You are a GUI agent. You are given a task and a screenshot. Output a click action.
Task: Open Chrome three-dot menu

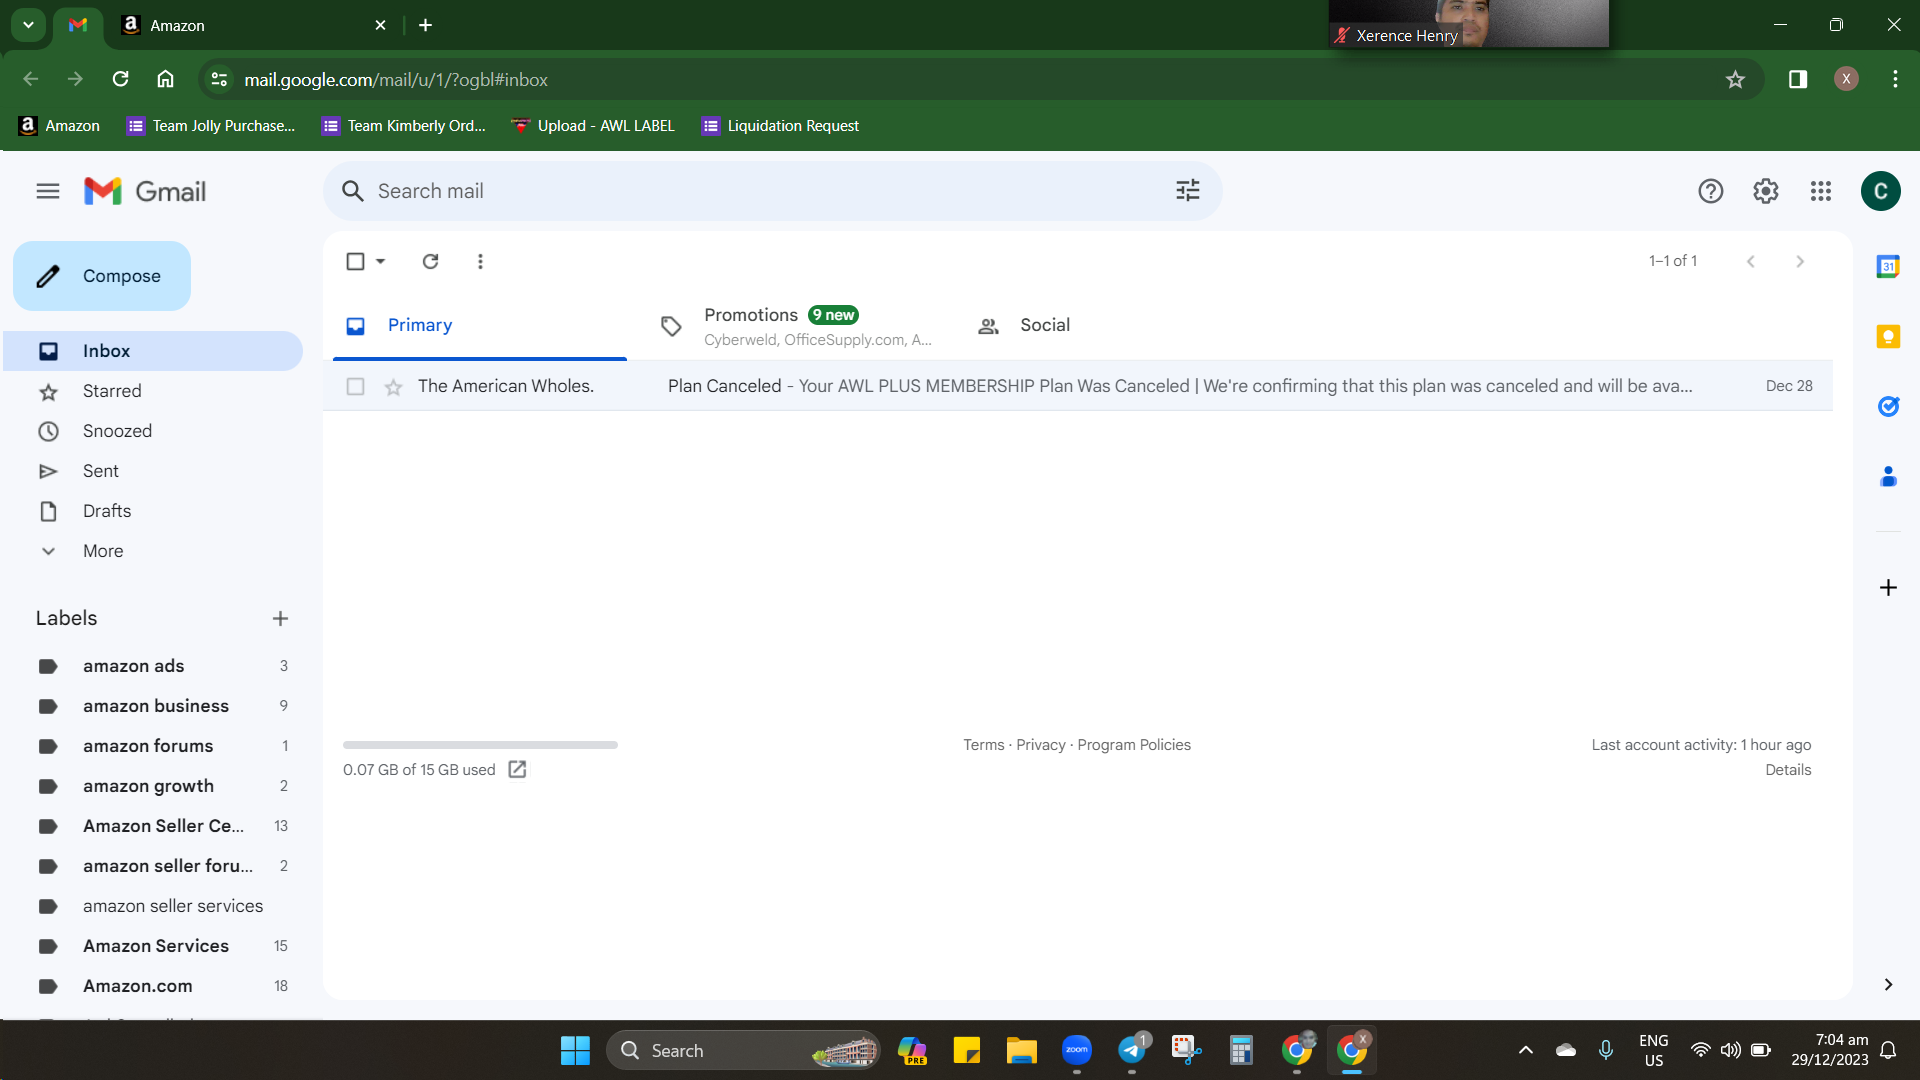[1895, 79]
